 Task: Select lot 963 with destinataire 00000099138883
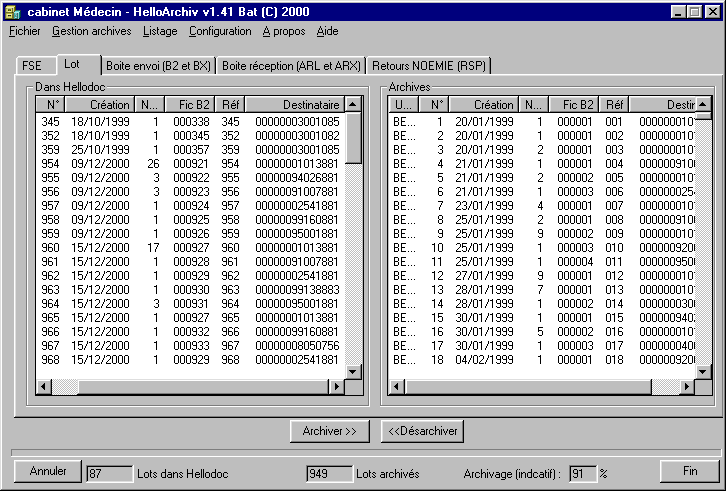(190, 290)
